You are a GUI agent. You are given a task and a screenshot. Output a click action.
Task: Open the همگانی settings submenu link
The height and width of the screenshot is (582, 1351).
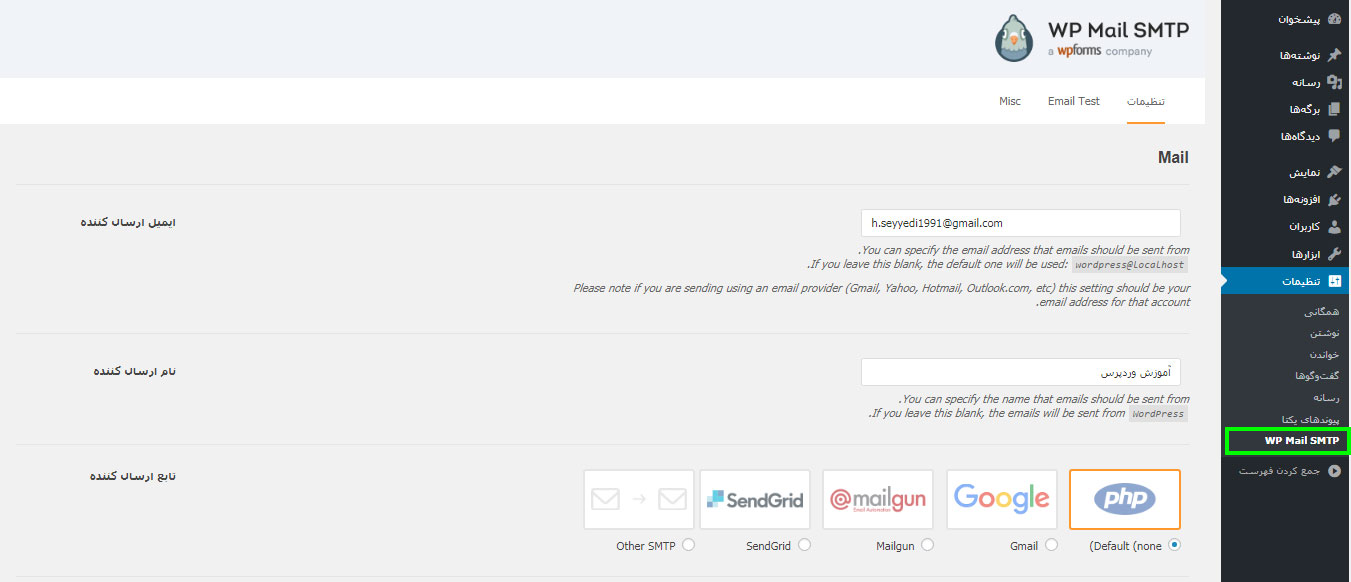click(1322, 312)
